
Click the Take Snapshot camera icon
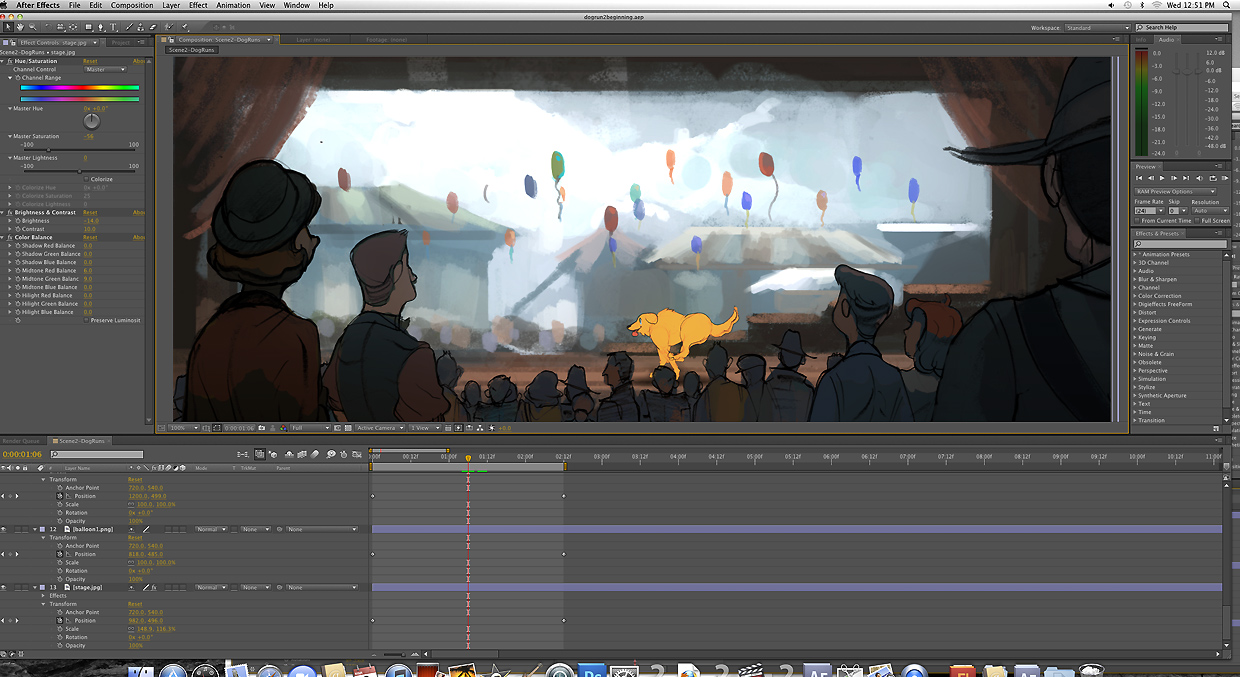pyautogui.click(x=261, y=427)
